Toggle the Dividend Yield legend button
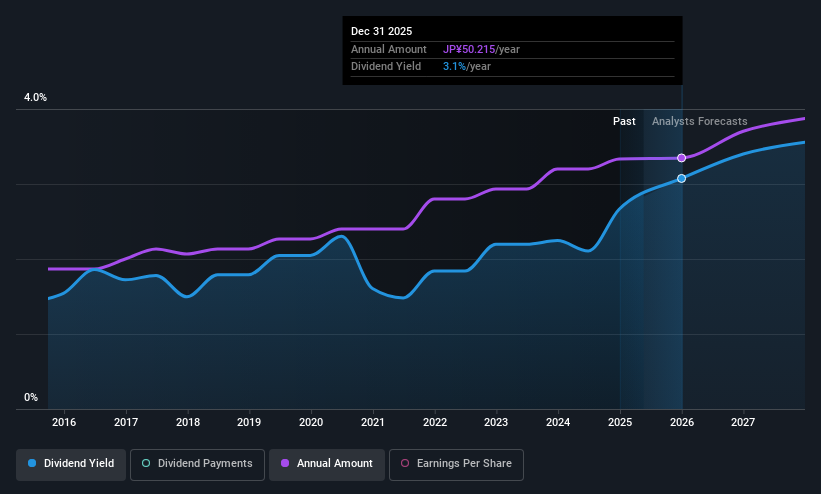 71,464
